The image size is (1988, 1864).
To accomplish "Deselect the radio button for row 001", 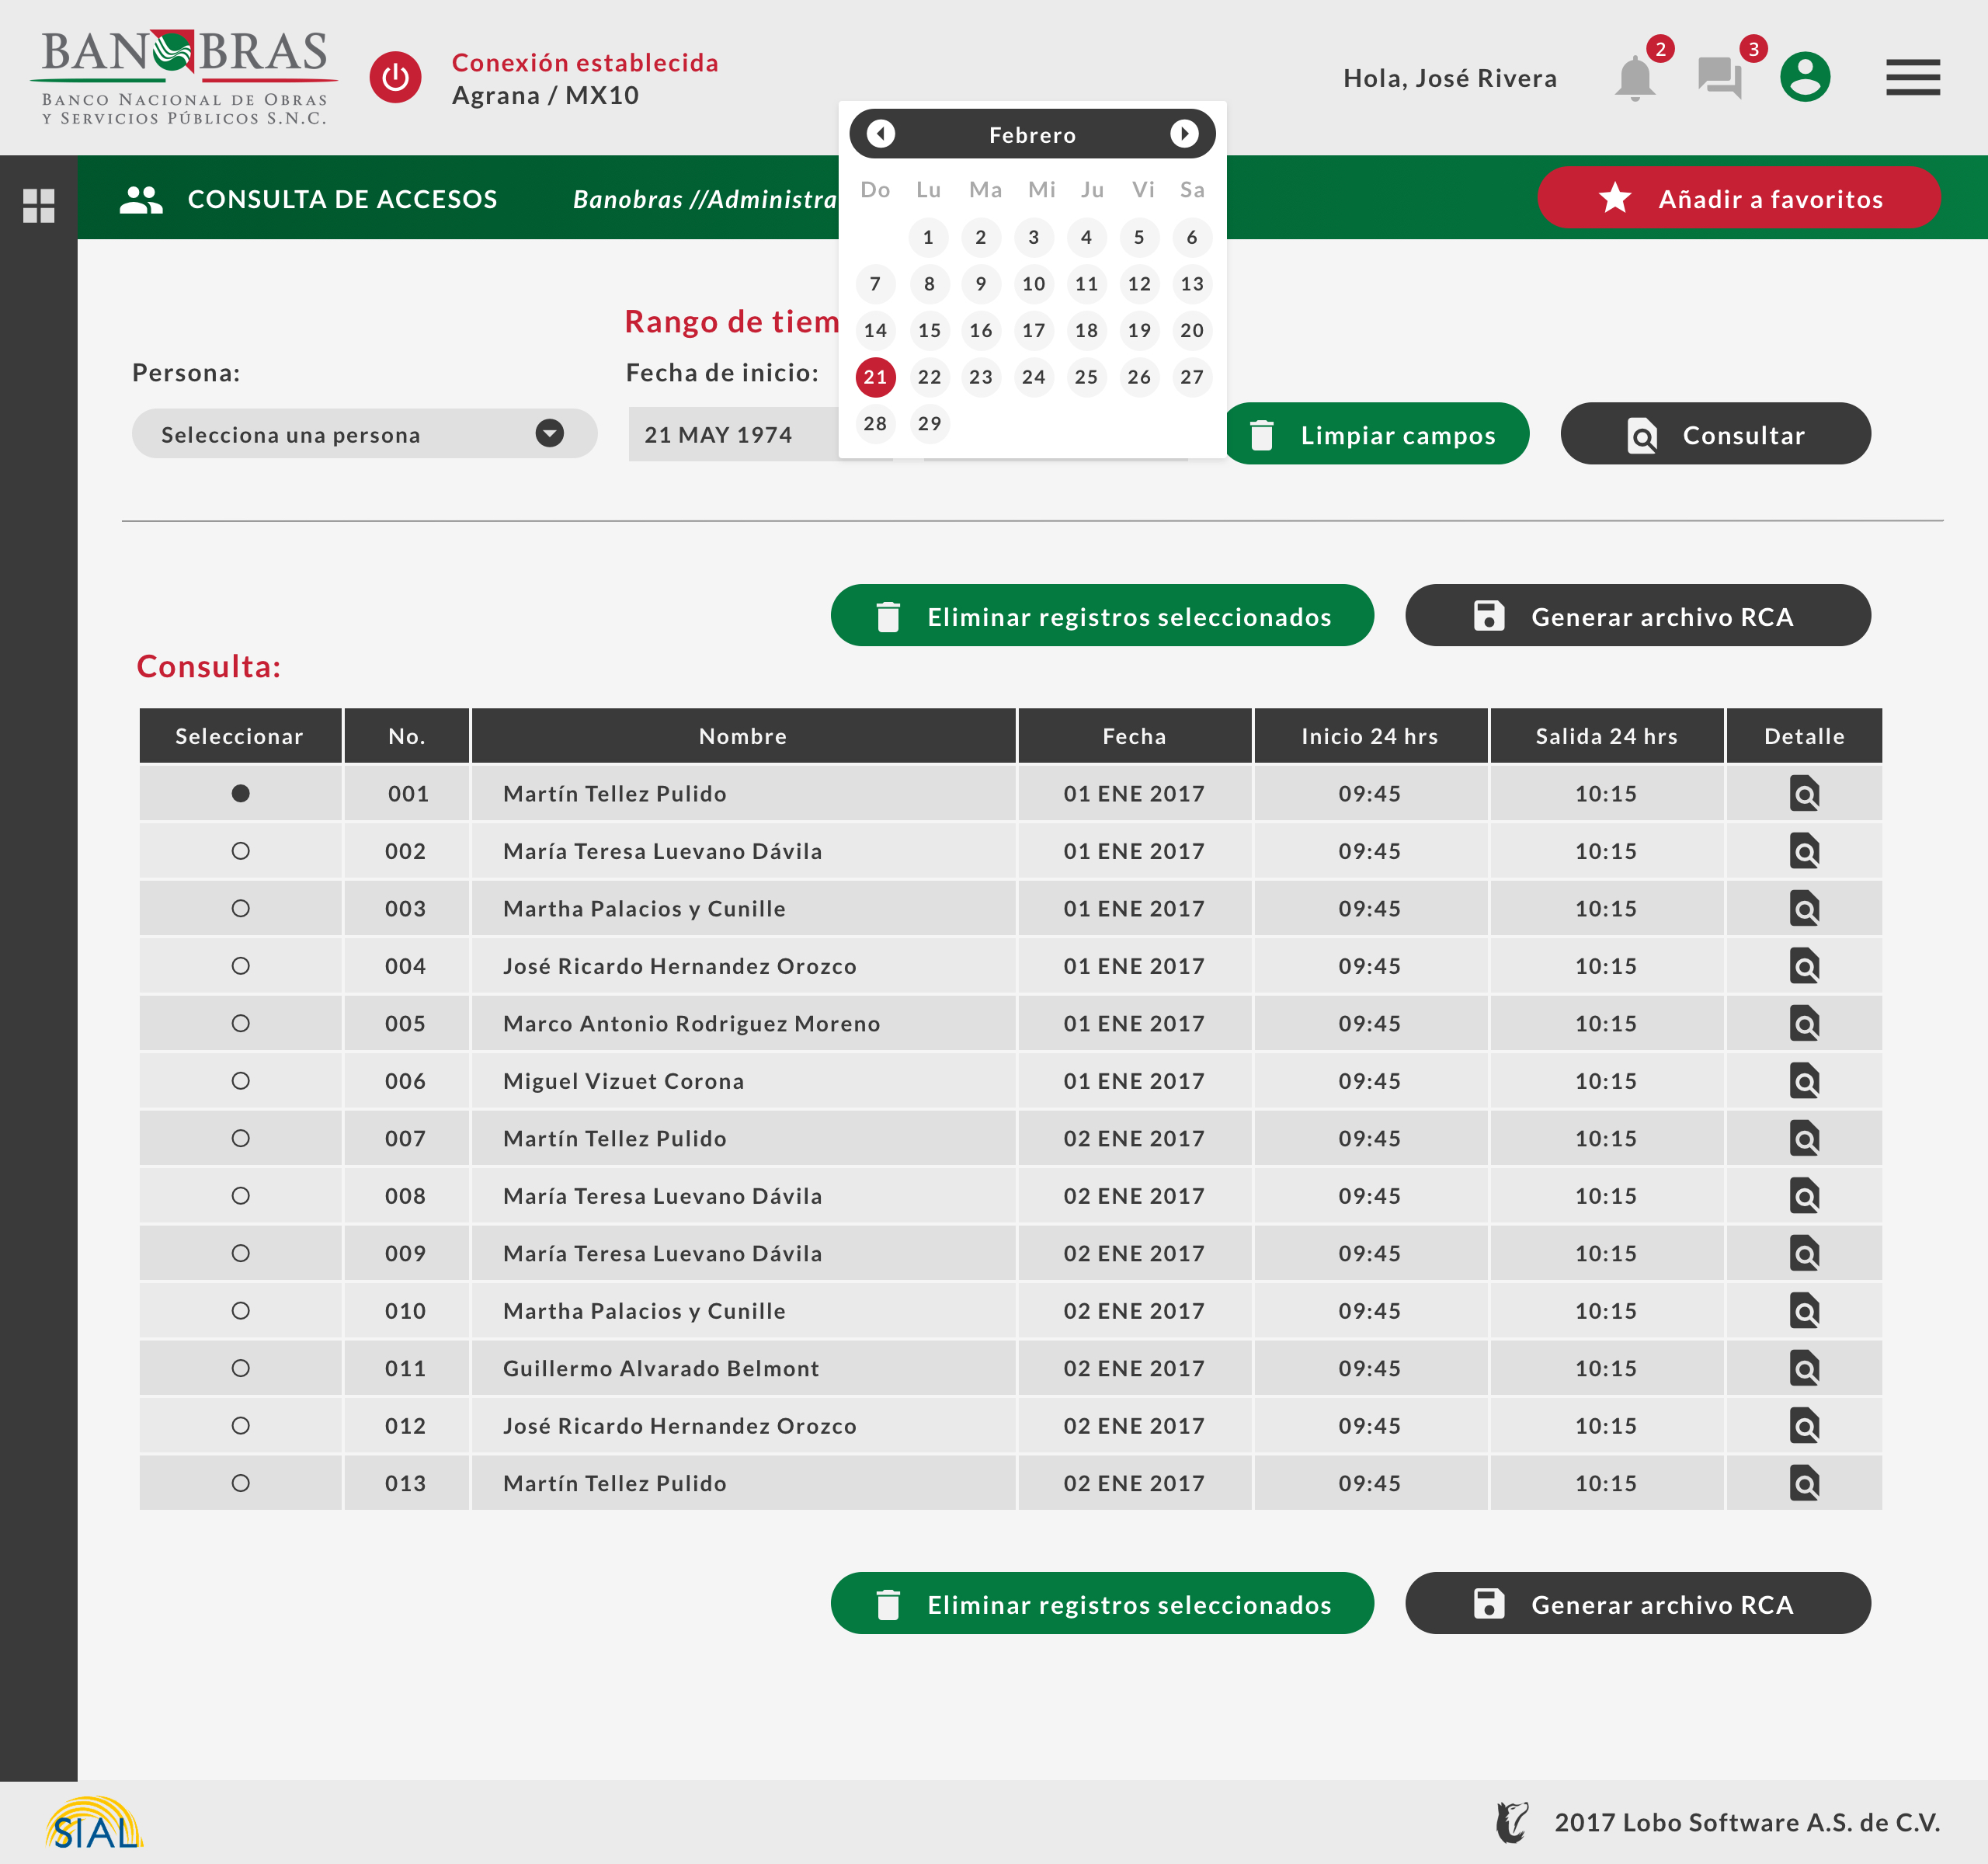I will pyautogui.click(x=240, y=794).
